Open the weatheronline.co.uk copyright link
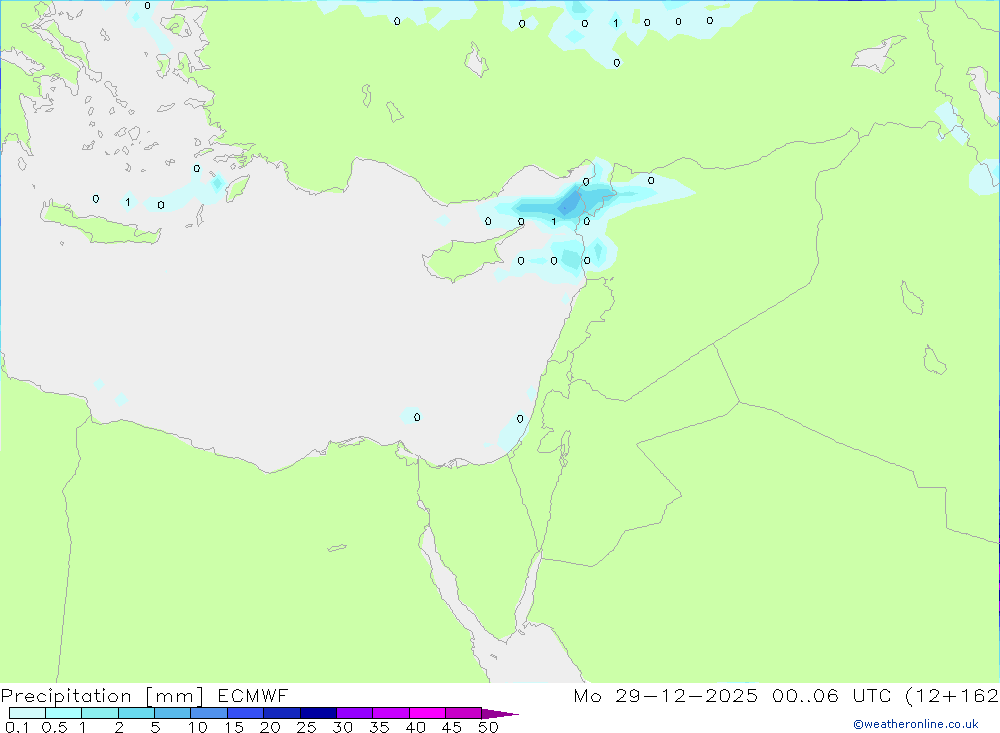 tap(916, 724)
